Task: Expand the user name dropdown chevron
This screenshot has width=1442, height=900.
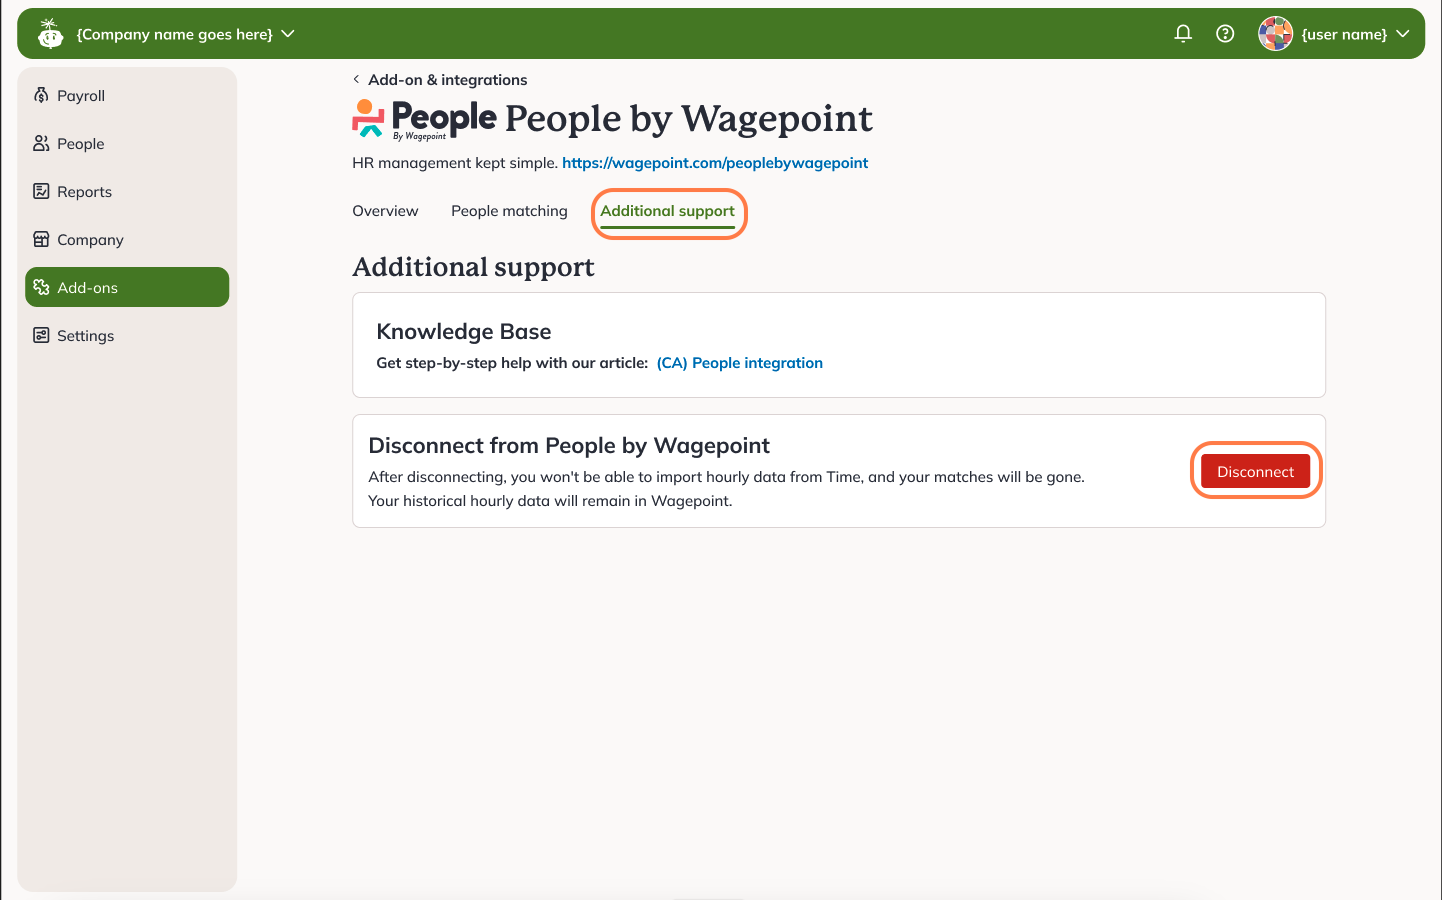Action: coord(1403,34)
